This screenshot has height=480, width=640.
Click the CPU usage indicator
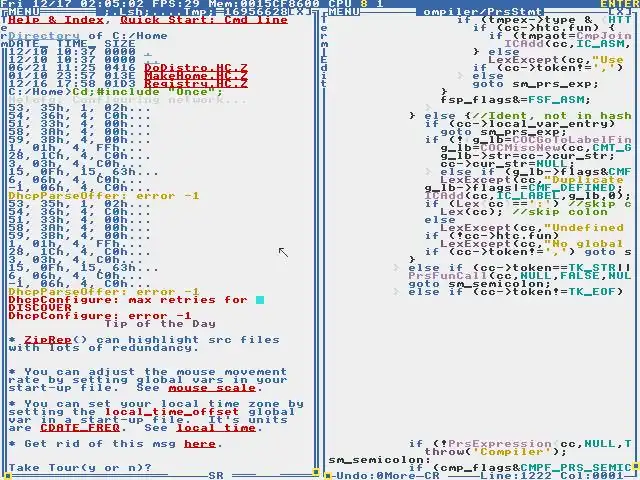(356, 4)
